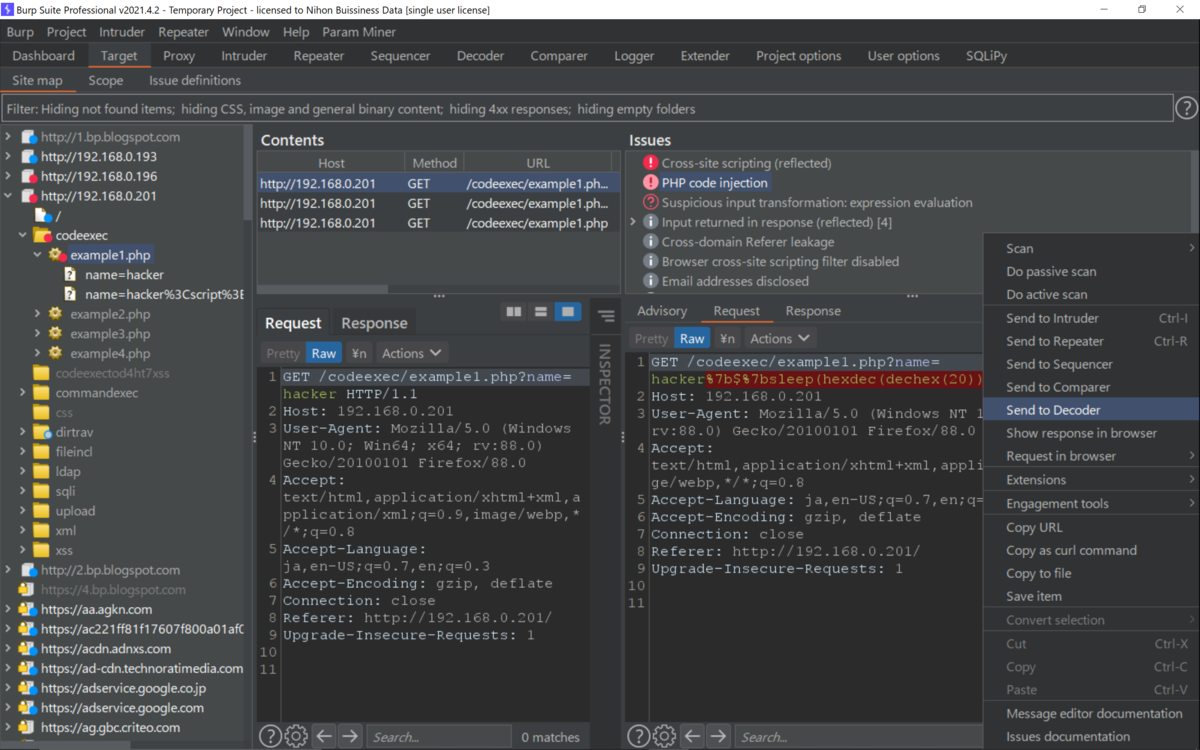Open the Issue definitions sub-tab
Image resolution: width=1200 pixels, height=750 pixels.
[195, 80]
